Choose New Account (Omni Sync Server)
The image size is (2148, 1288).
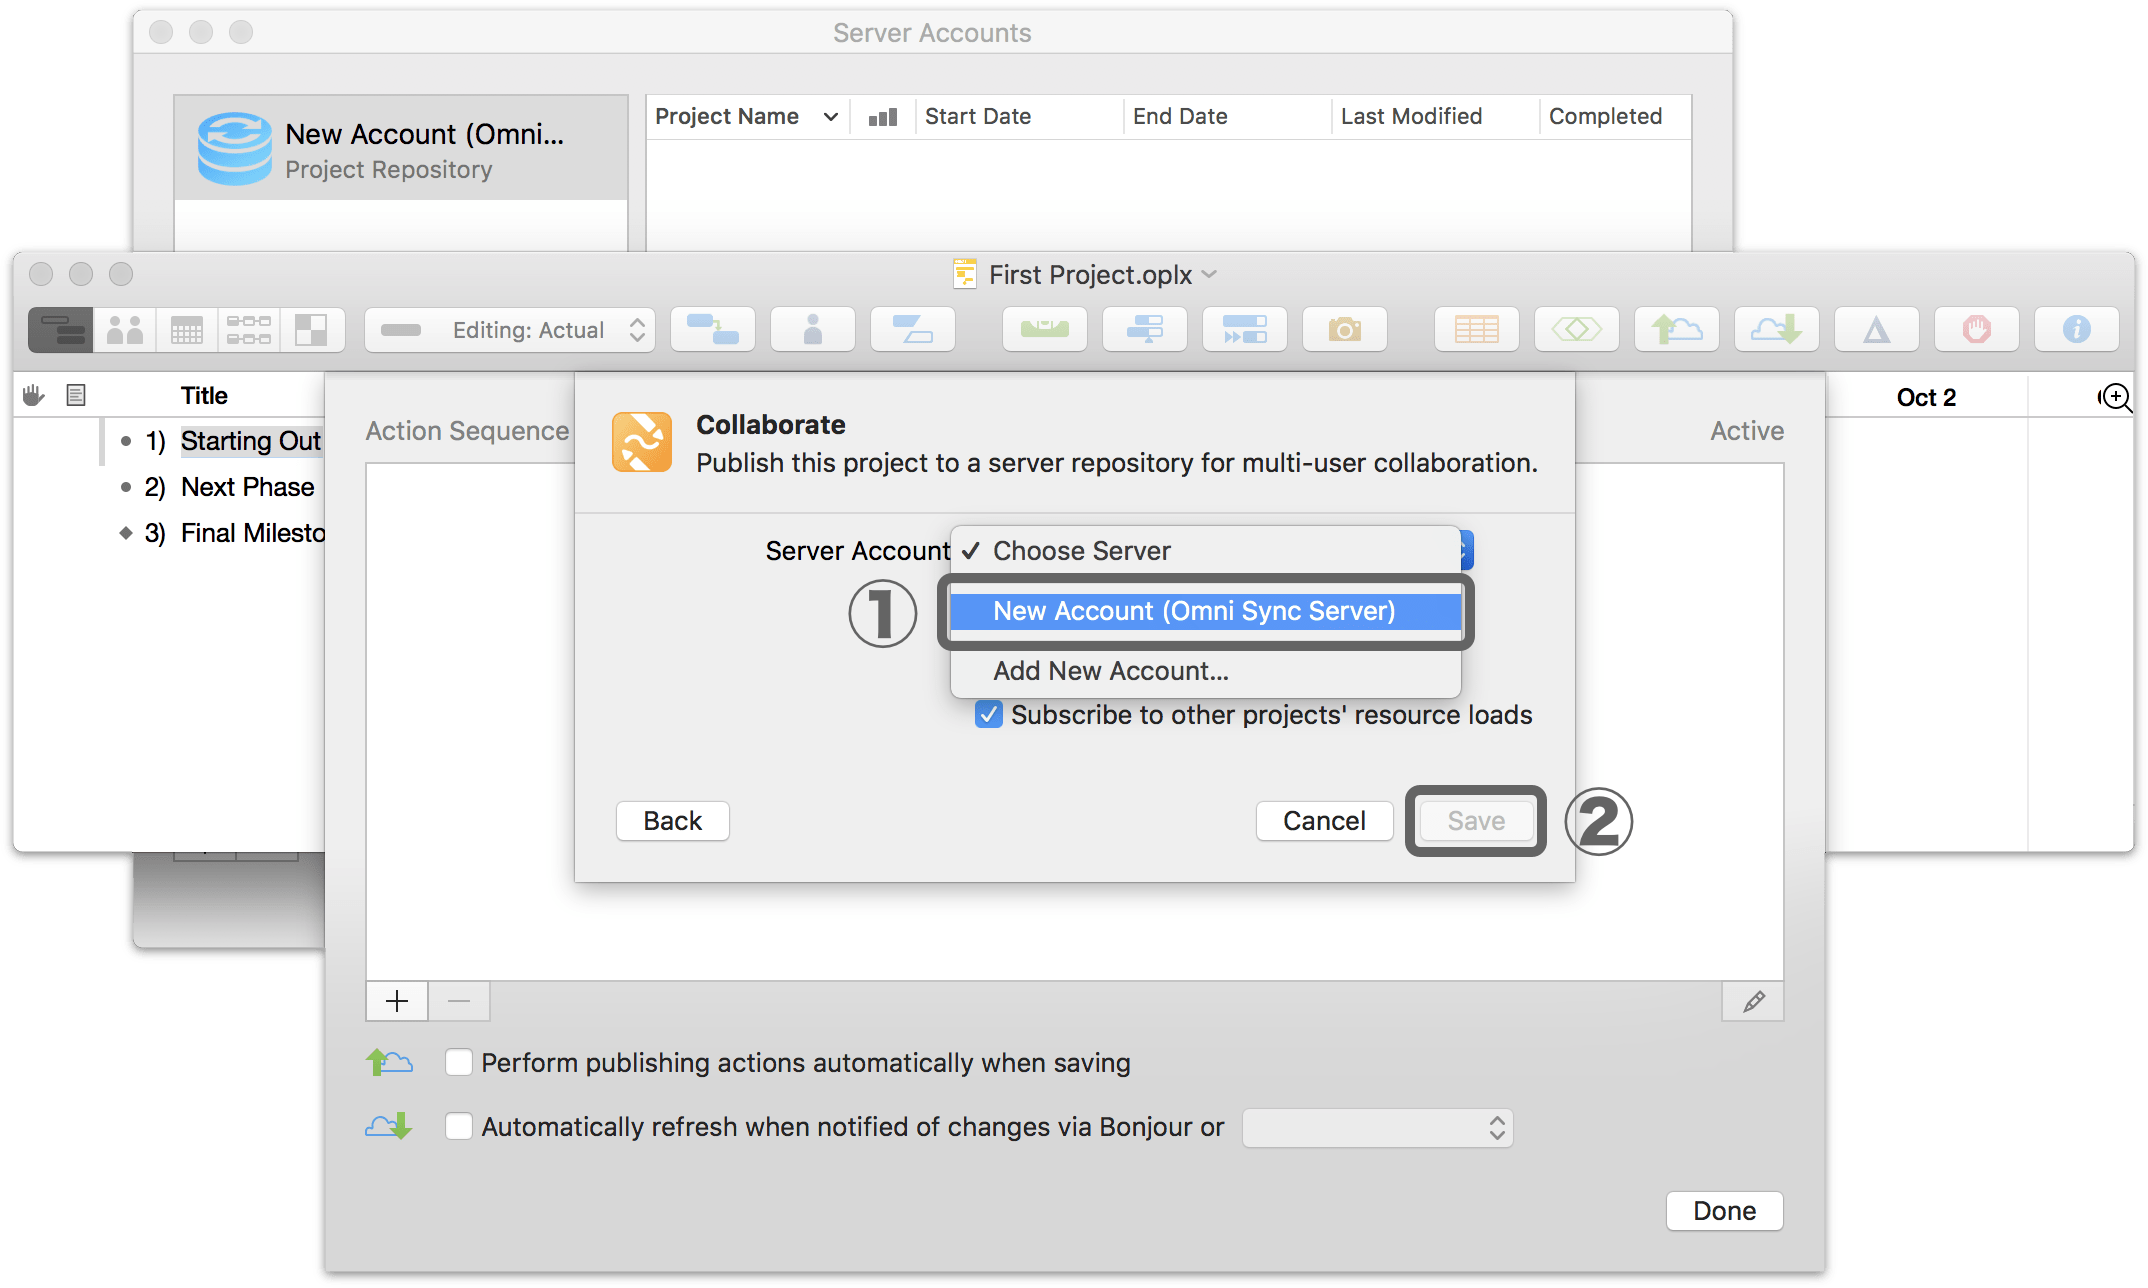click(x=1205, y=611)
